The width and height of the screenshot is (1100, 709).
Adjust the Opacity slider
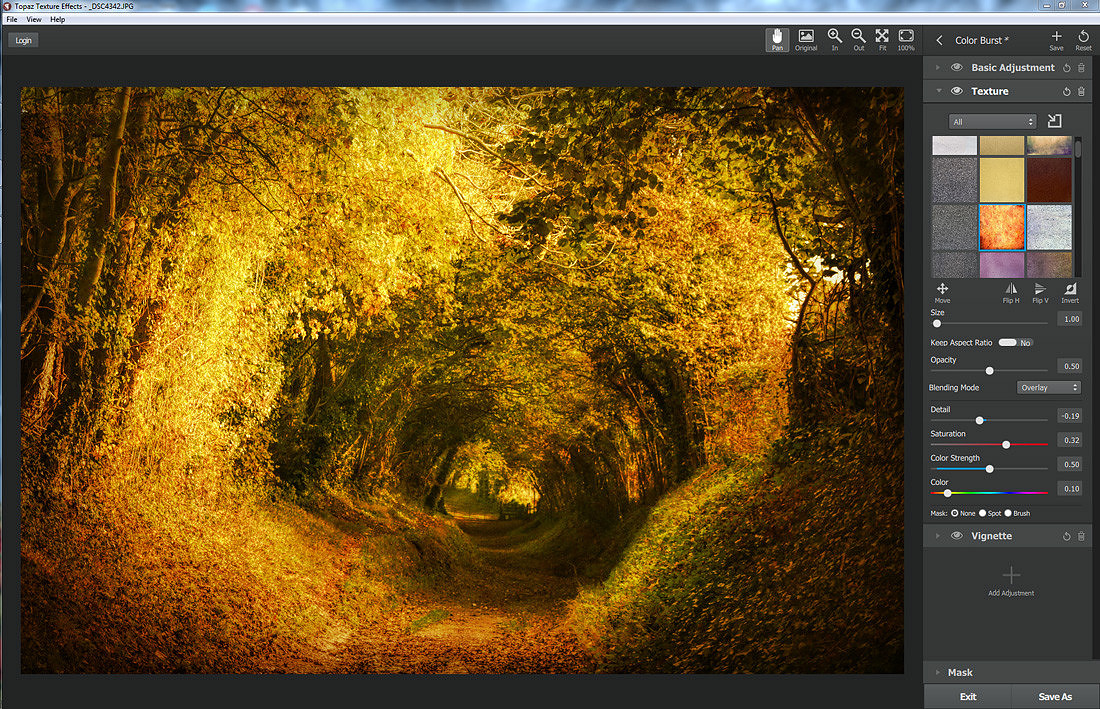point(989,370)
